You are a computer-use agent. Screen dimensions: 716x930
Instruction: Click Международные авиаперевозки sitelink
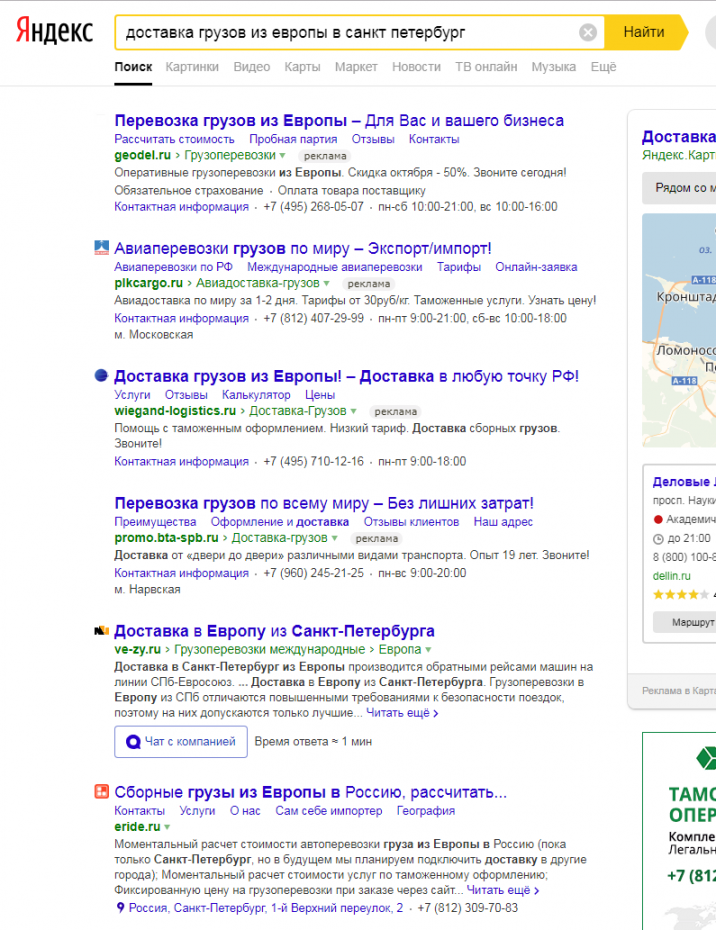[x=335, y=267]
